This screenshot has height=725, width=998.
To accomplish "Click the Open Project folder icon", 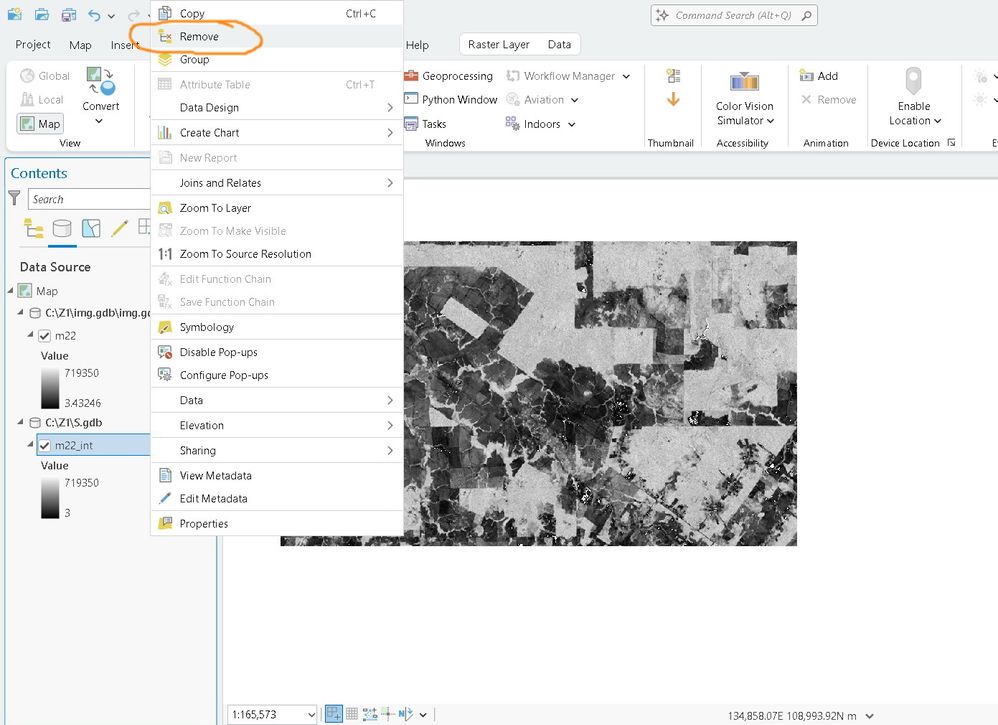I will point(41,14).
